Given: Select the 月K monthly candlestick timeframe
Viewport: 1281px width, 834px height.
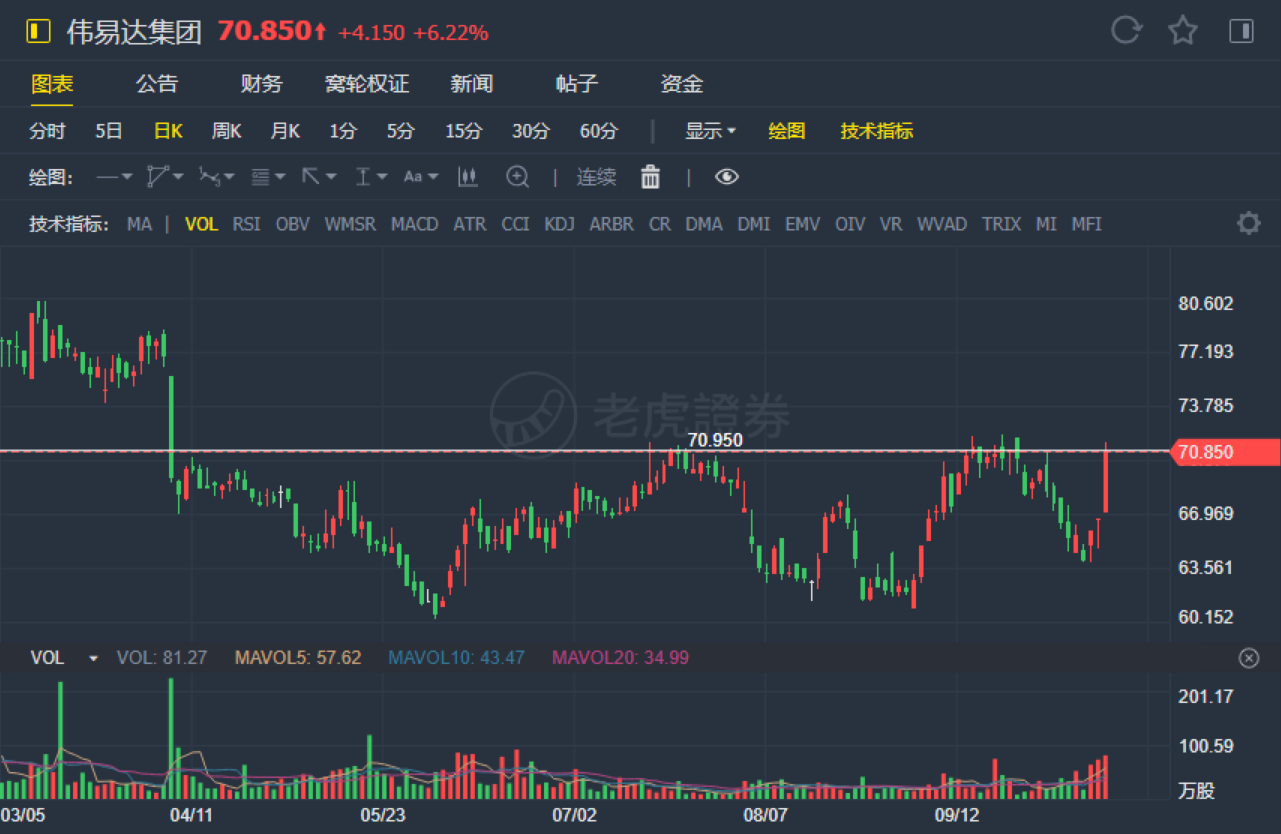Looking at the screenshot, I should (x=286, y=131).
